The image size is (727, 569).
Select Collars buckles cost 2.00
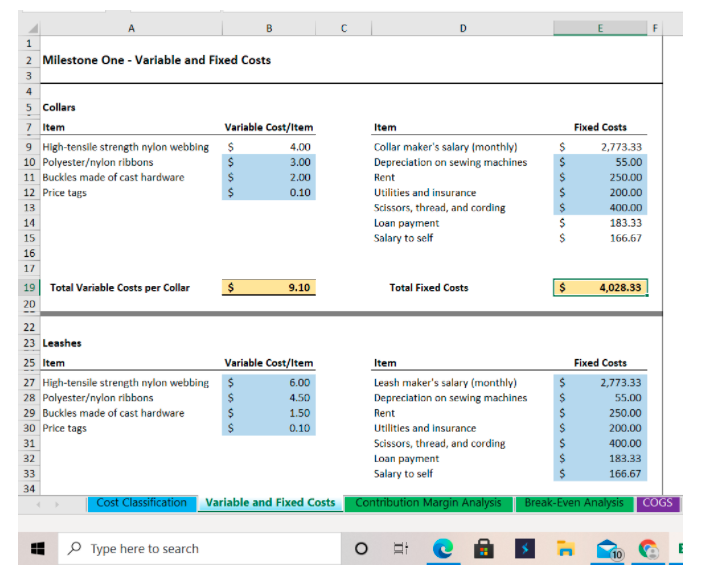(269, 177)
